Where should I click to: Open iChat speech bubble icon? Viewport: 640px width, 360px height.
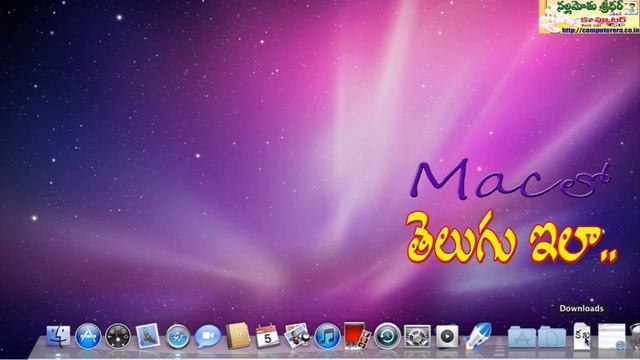coord(208,336)
